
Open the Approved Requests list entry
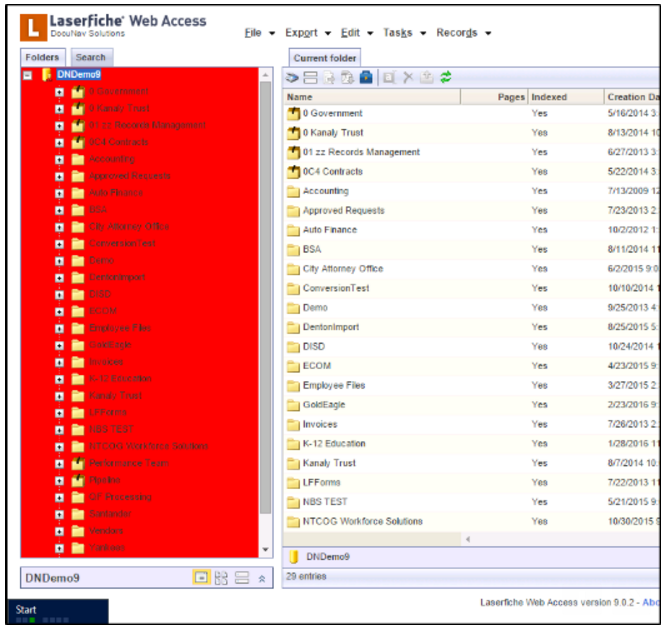(344, 210)
